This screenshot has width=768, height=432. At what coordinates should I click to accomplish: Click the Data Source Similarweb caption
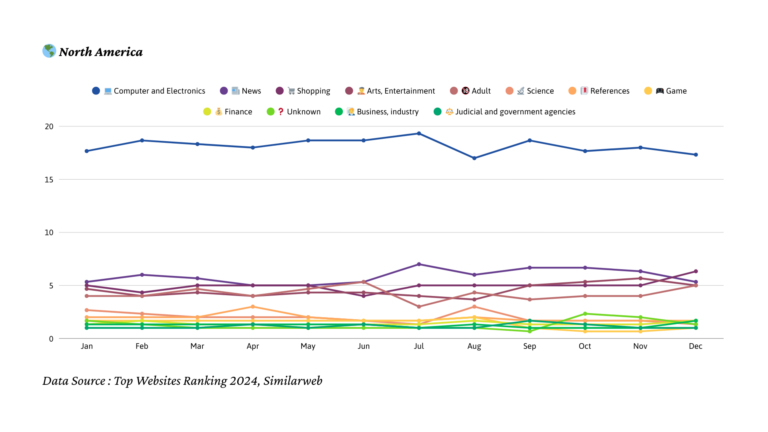182,381
